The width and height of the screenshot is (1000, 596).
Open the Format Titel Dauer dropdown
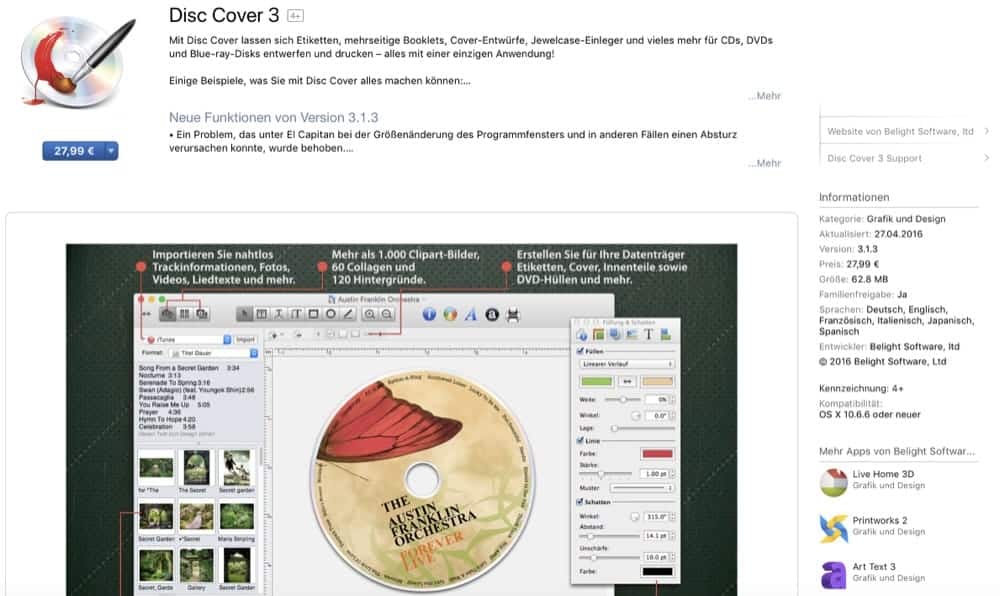click(x=213, y=353)
